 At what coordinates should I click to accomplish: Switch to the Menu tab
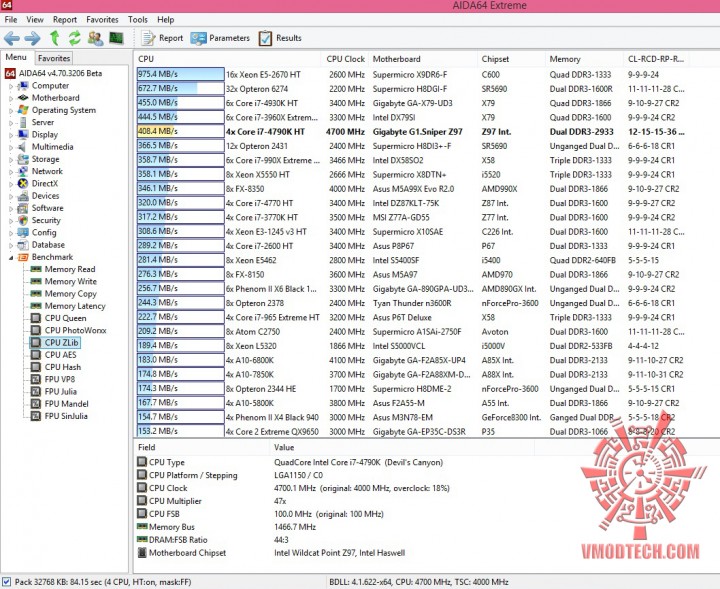coord(16,57)
